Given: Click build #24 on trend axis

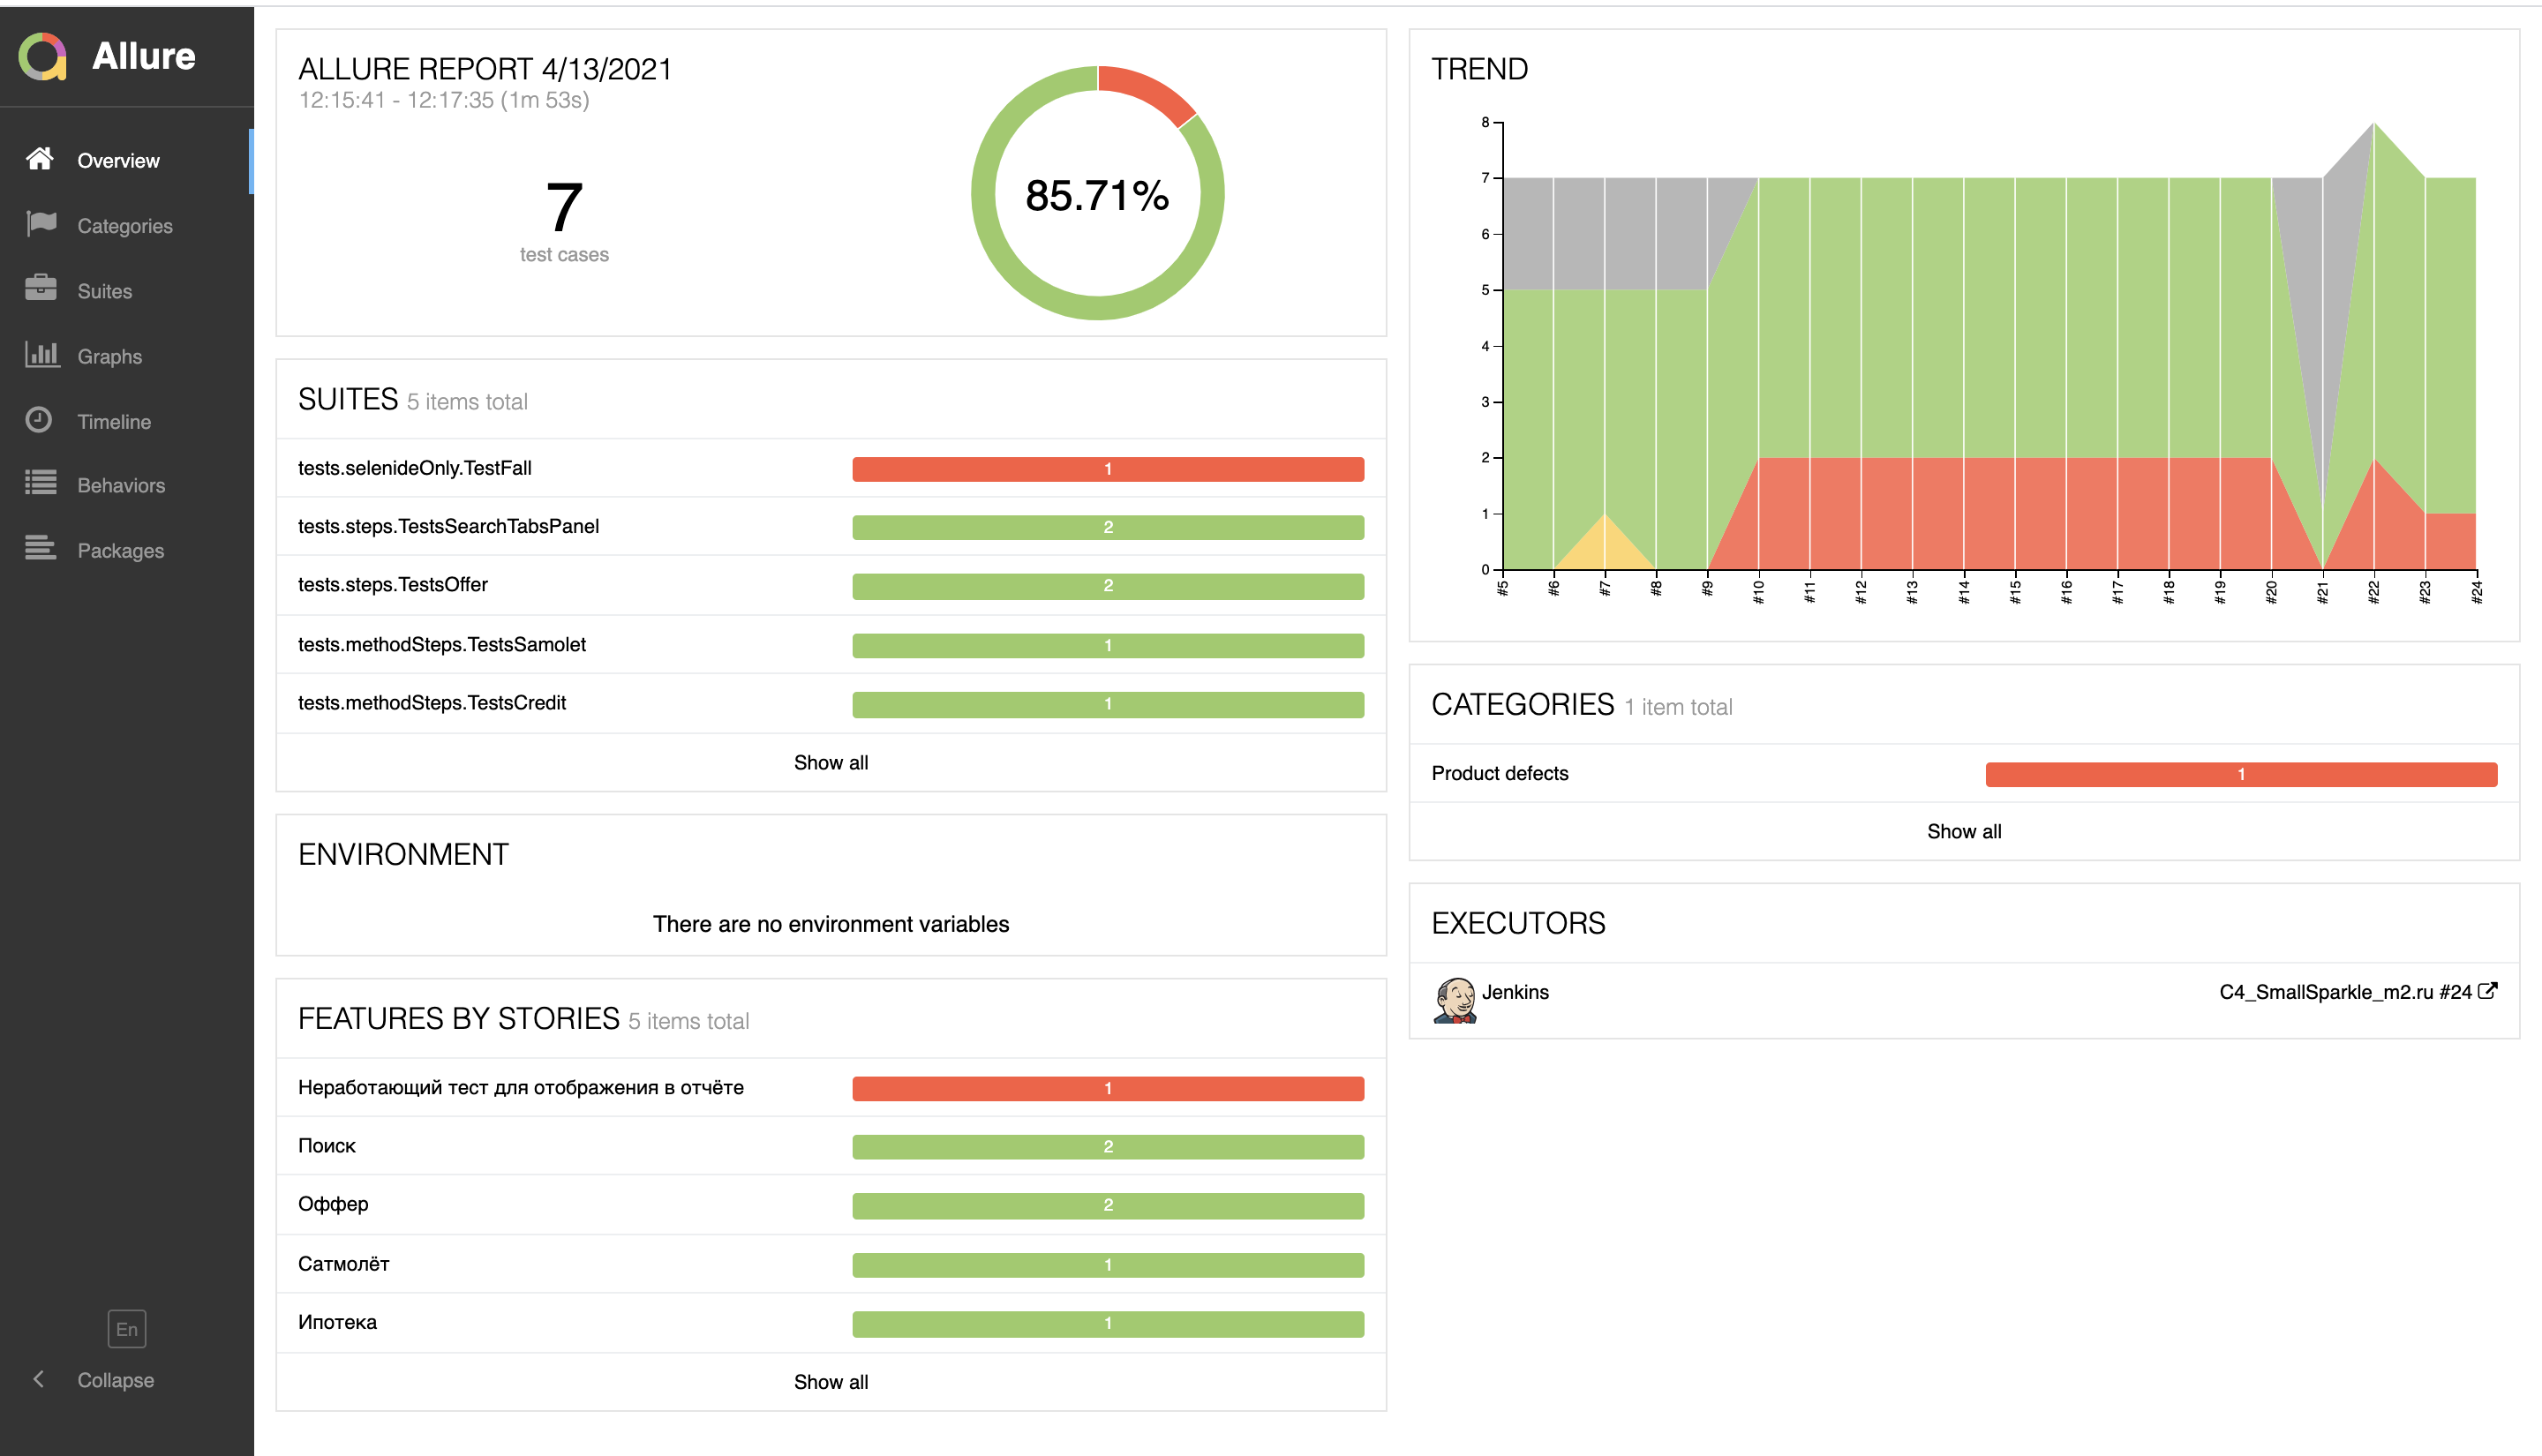Looking at the screenshot, I should coord(2476,592).
